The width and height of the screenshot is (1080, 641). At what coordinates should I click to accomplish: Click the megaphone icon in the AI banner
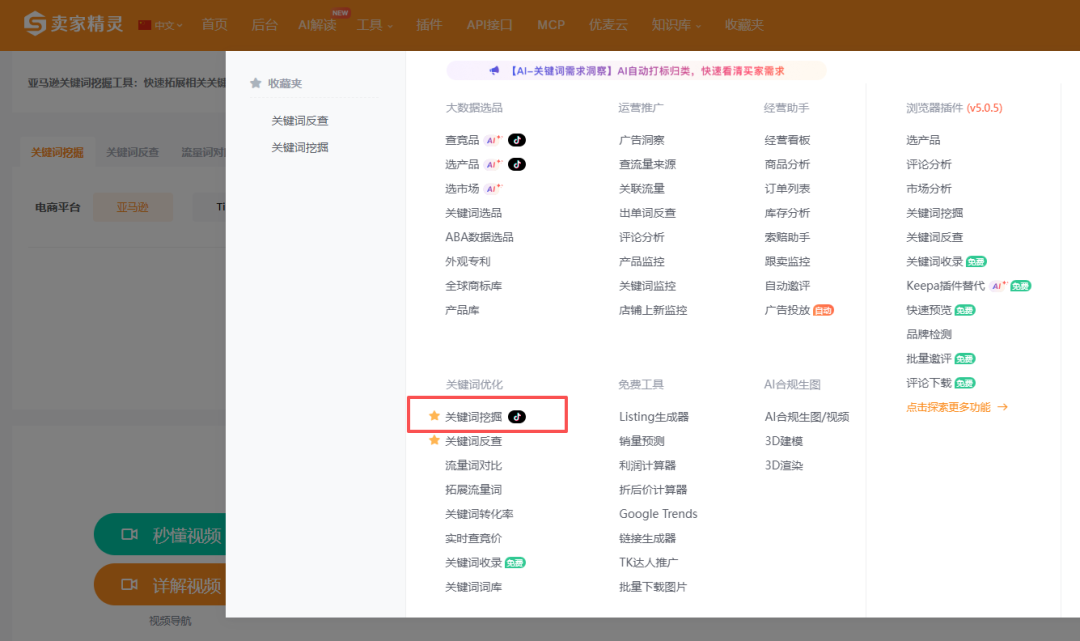(x=494, y=70)
